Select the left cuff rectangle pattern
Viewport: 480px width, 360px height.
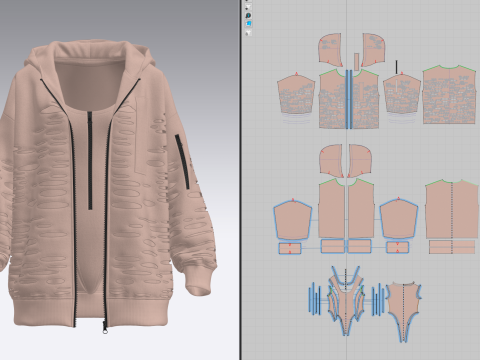[290, 248]
